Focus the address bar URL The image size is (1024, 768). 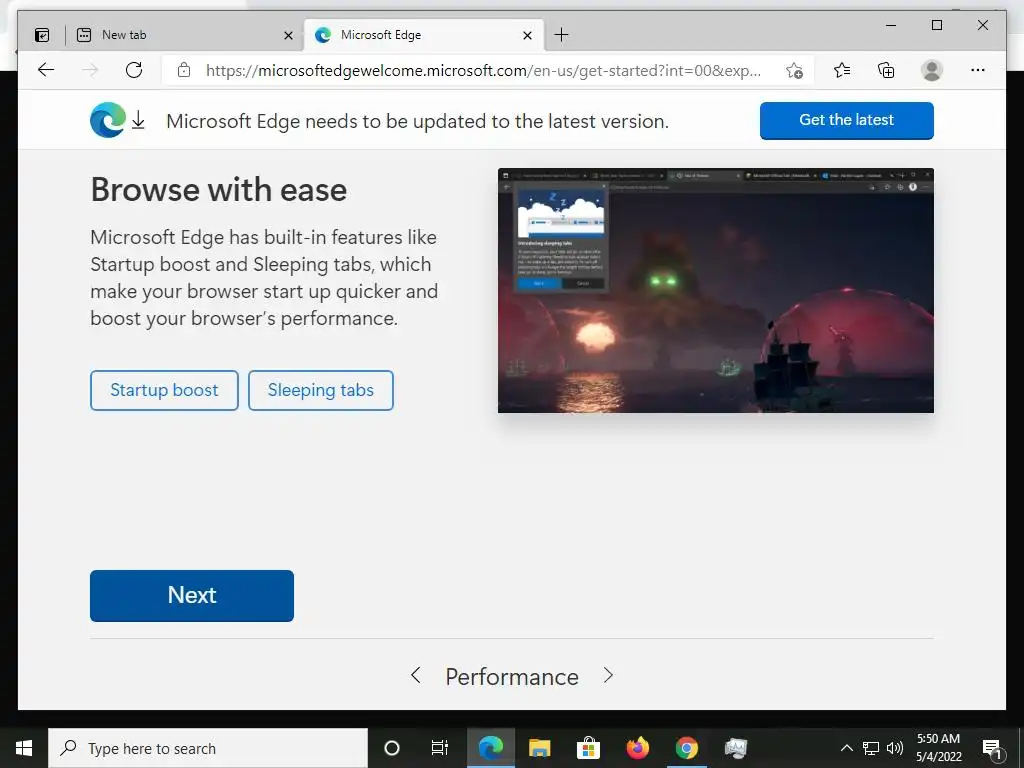[483, 71]
